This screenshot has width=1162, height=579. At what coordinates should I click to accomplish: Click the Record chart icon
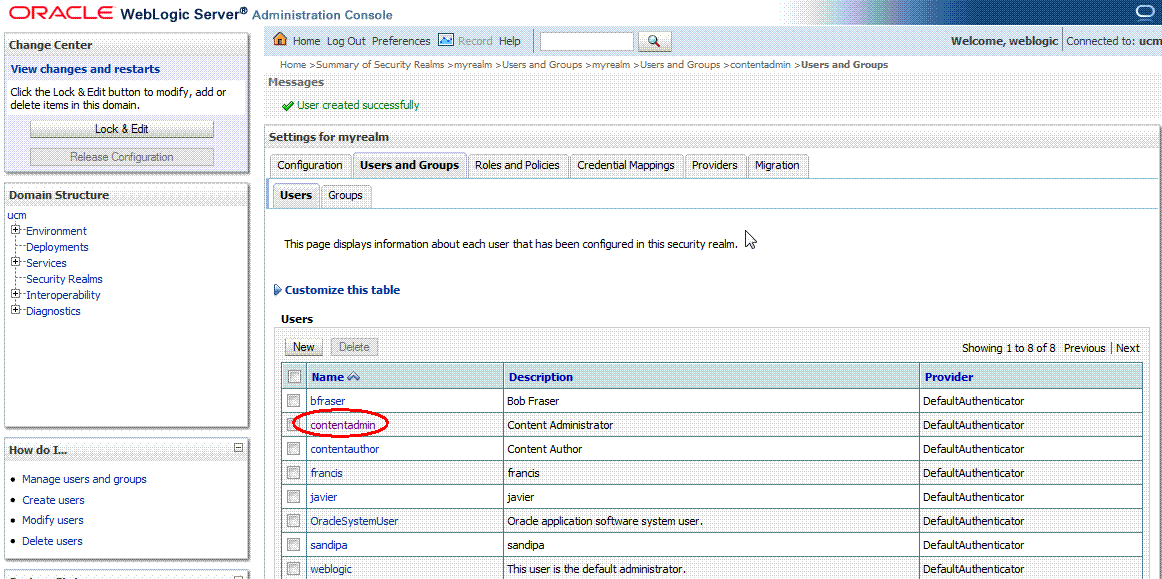coord(446,40)
